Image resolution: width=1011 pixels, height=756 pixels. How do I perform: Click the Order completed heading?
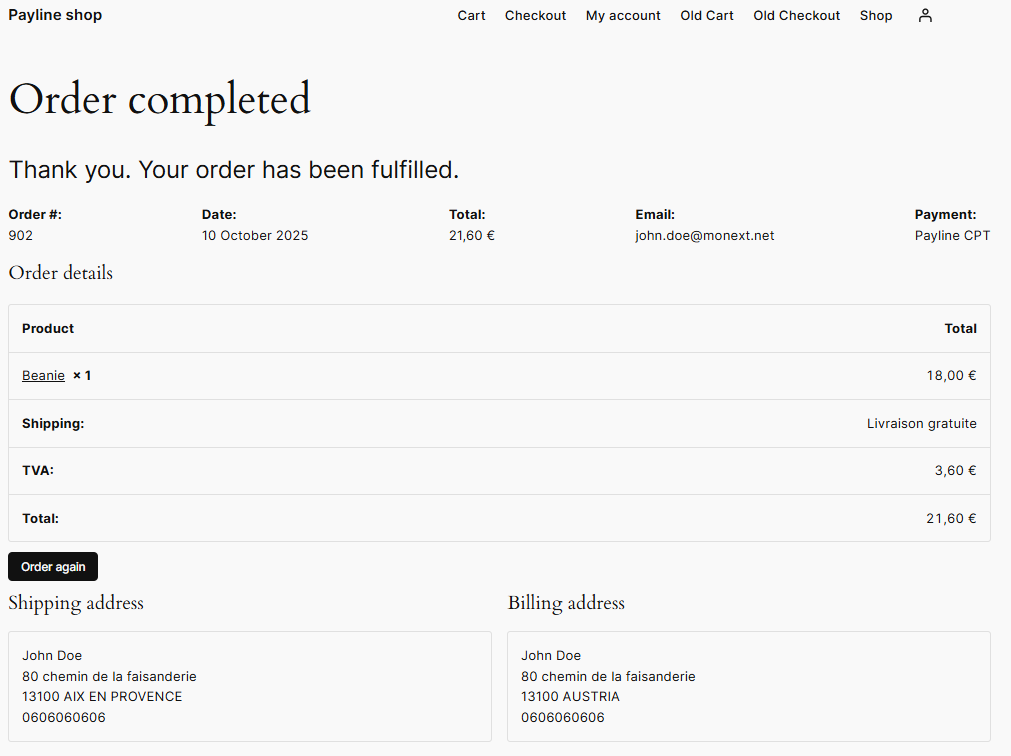pyautogui.click(x=159, y=99)
